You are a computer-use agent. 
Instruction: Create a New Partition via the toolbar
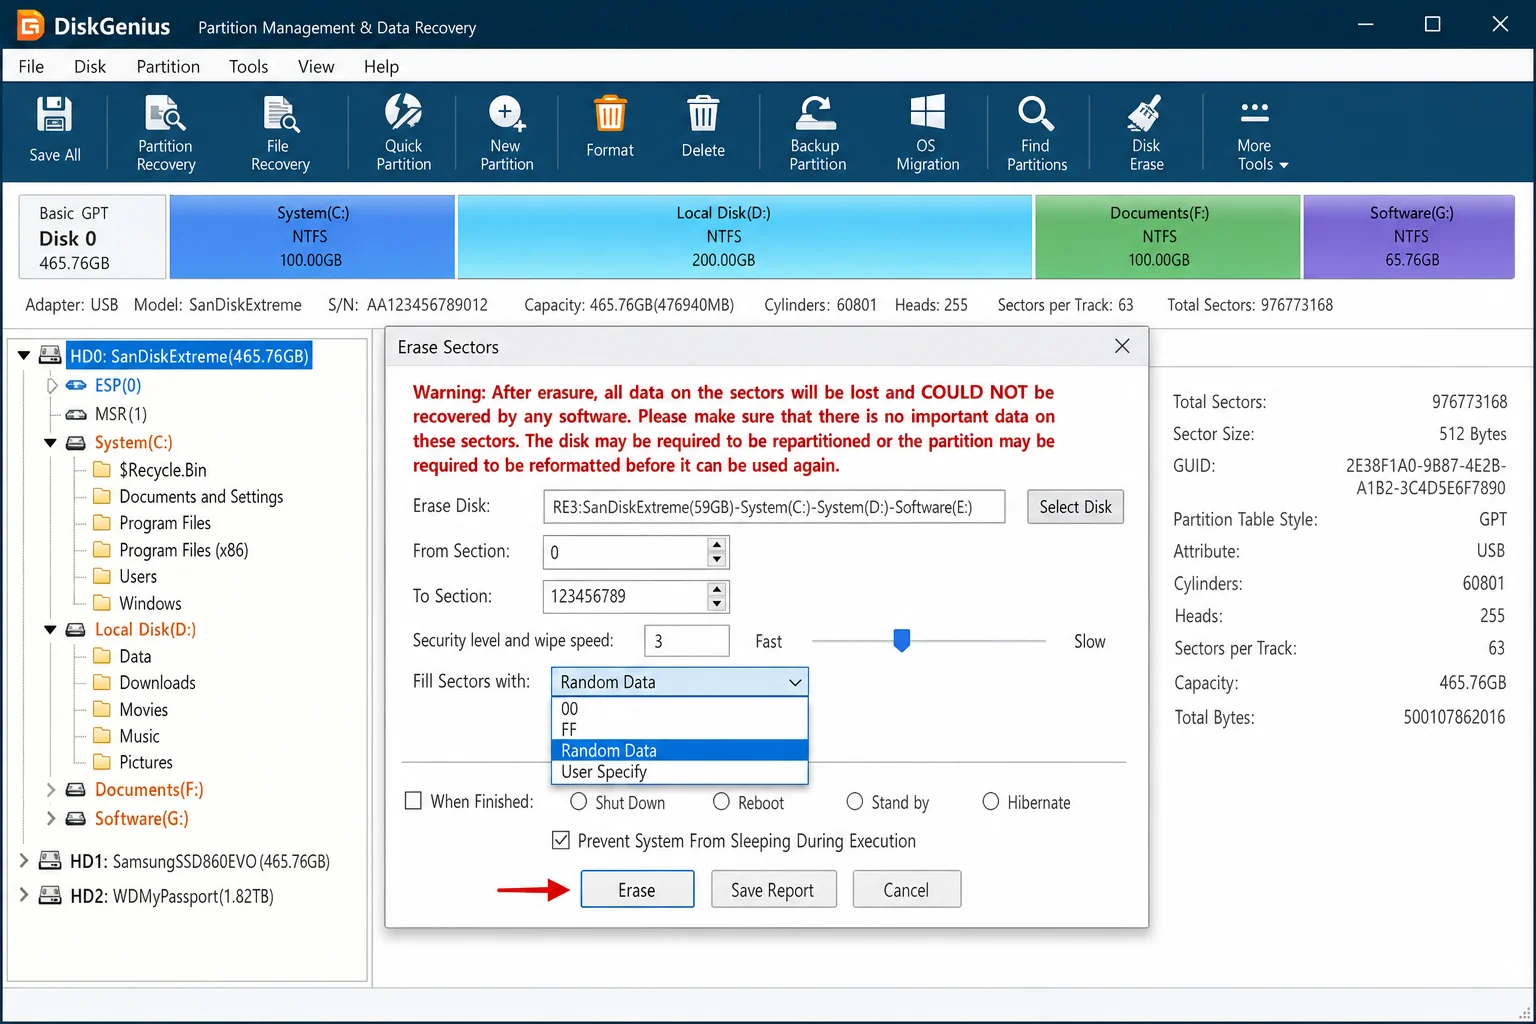pos(507,134)
